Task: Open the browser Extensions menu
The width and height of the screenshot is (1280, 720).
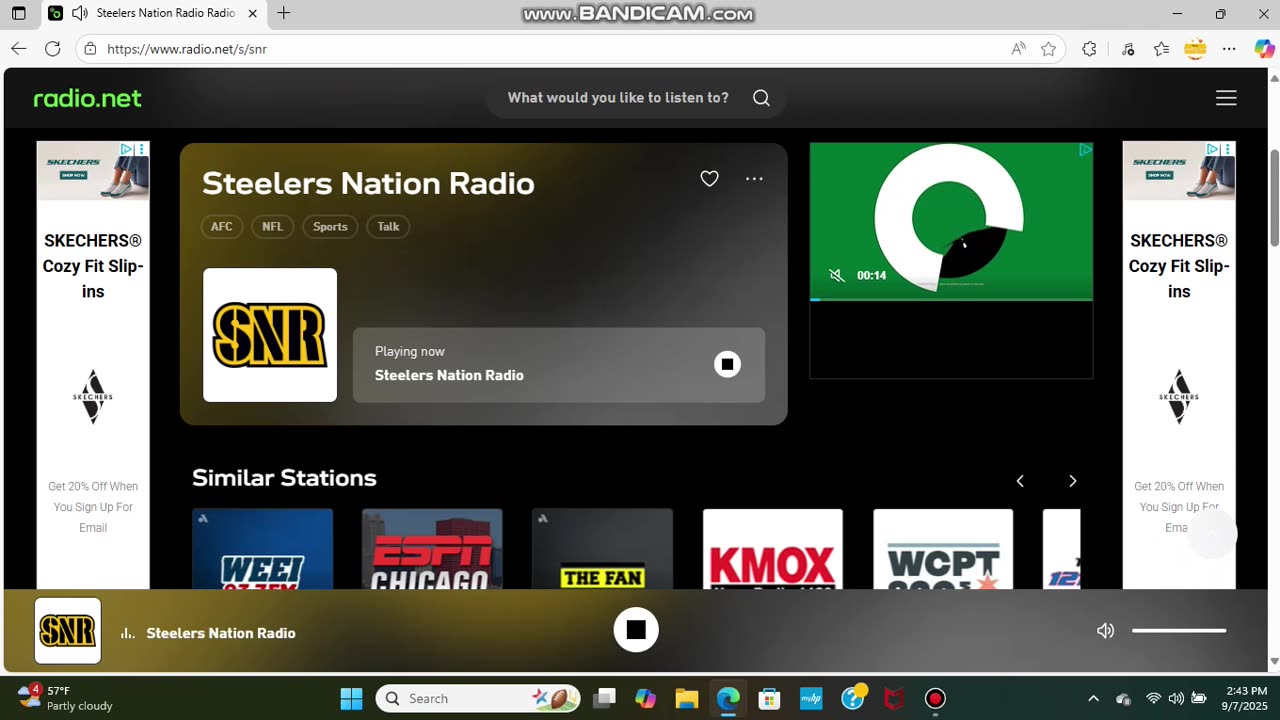Action: (x=1089, y=49)
